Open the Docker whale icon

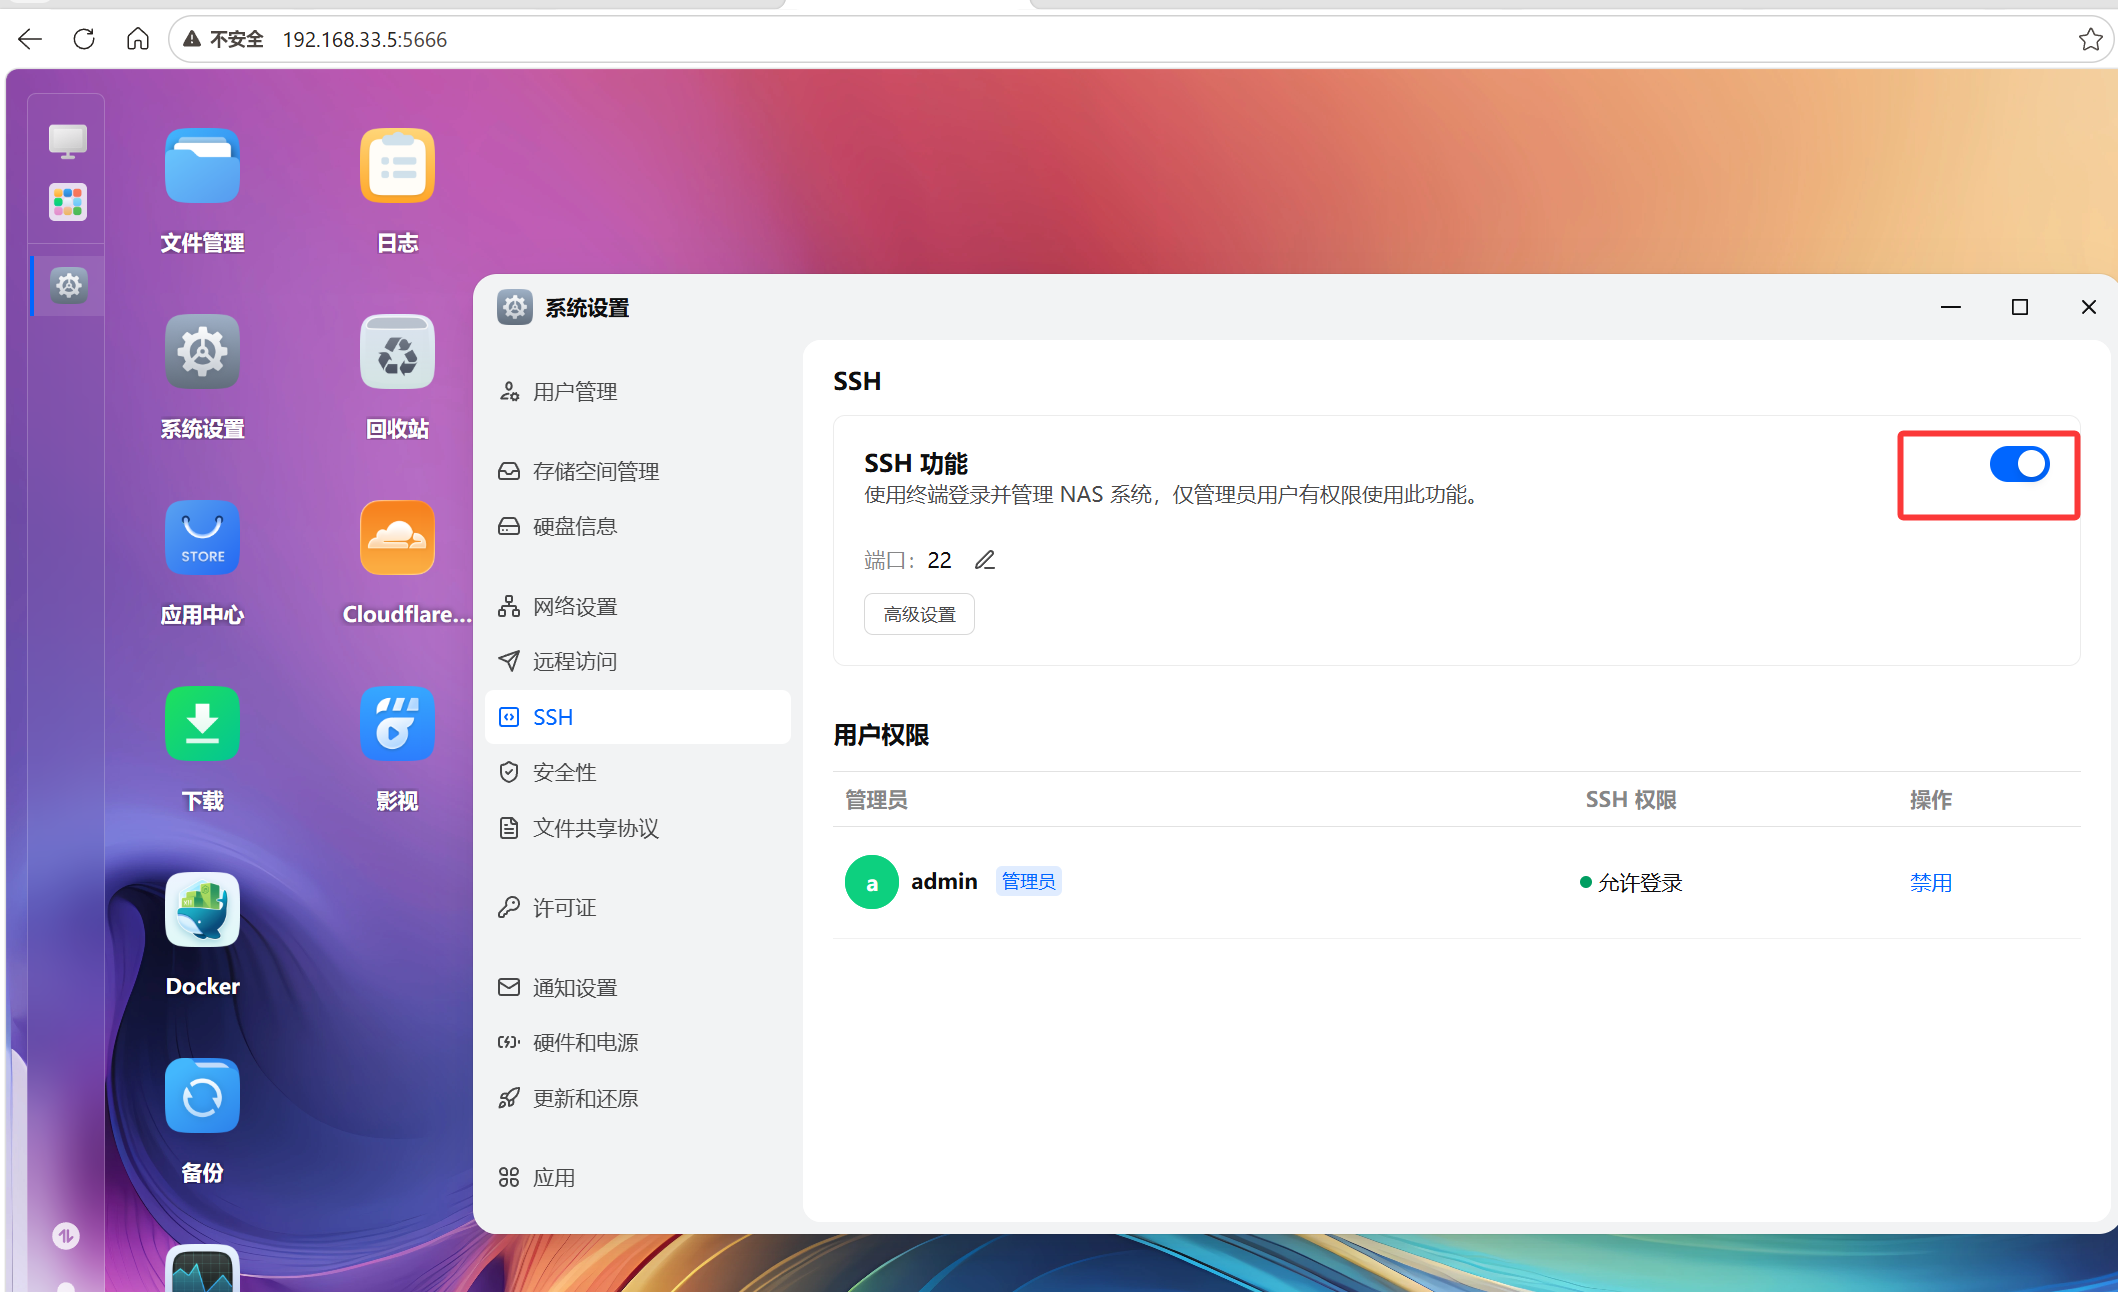pyautogui.click(x=202, y=910)
